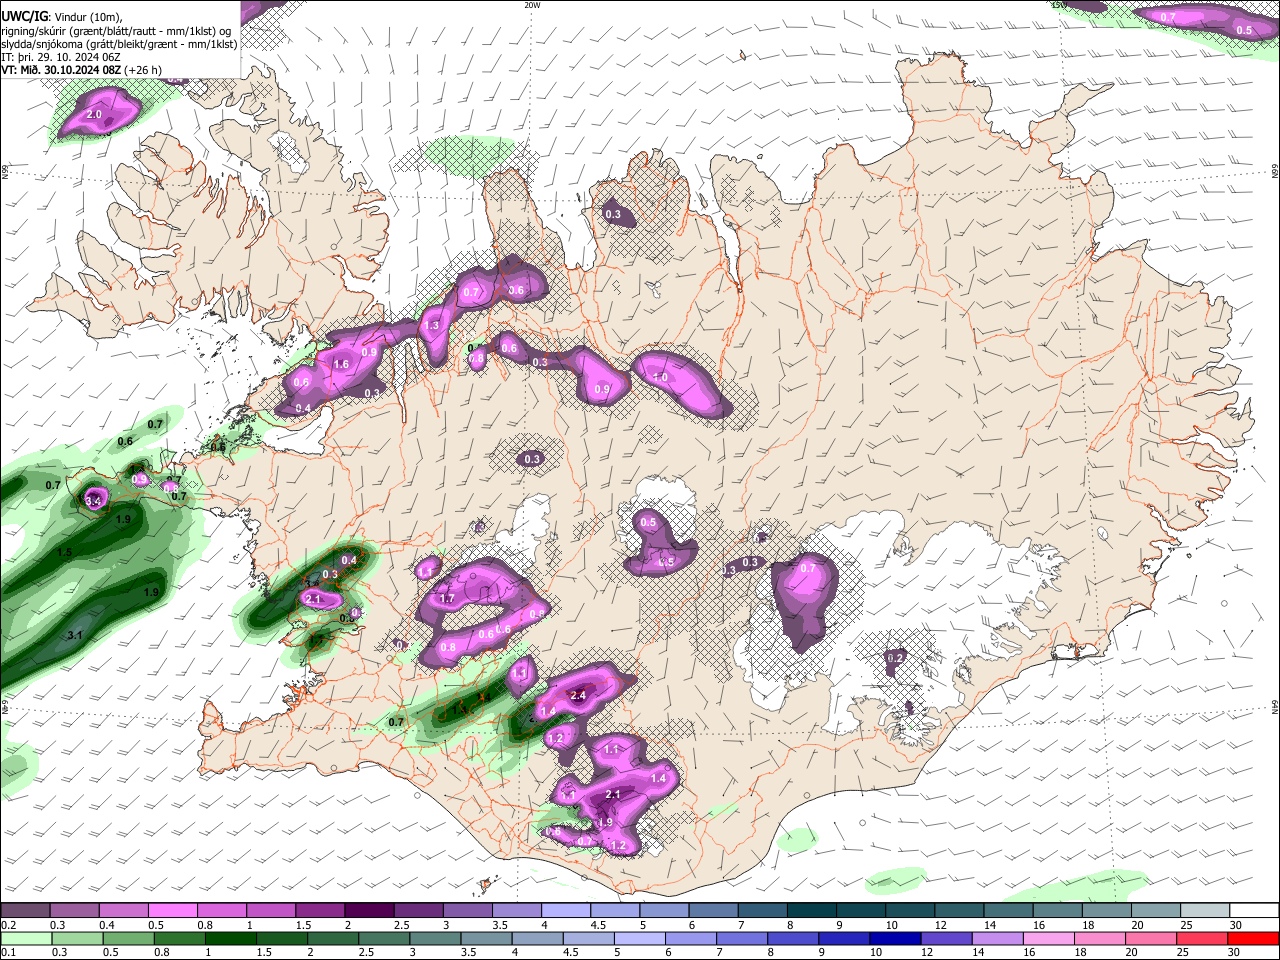The height and width of the screenshot is (960, 1280).
Task: Click the bright pink 0.5–0.8 swatch in the upper legend
Action: (173, 910)
